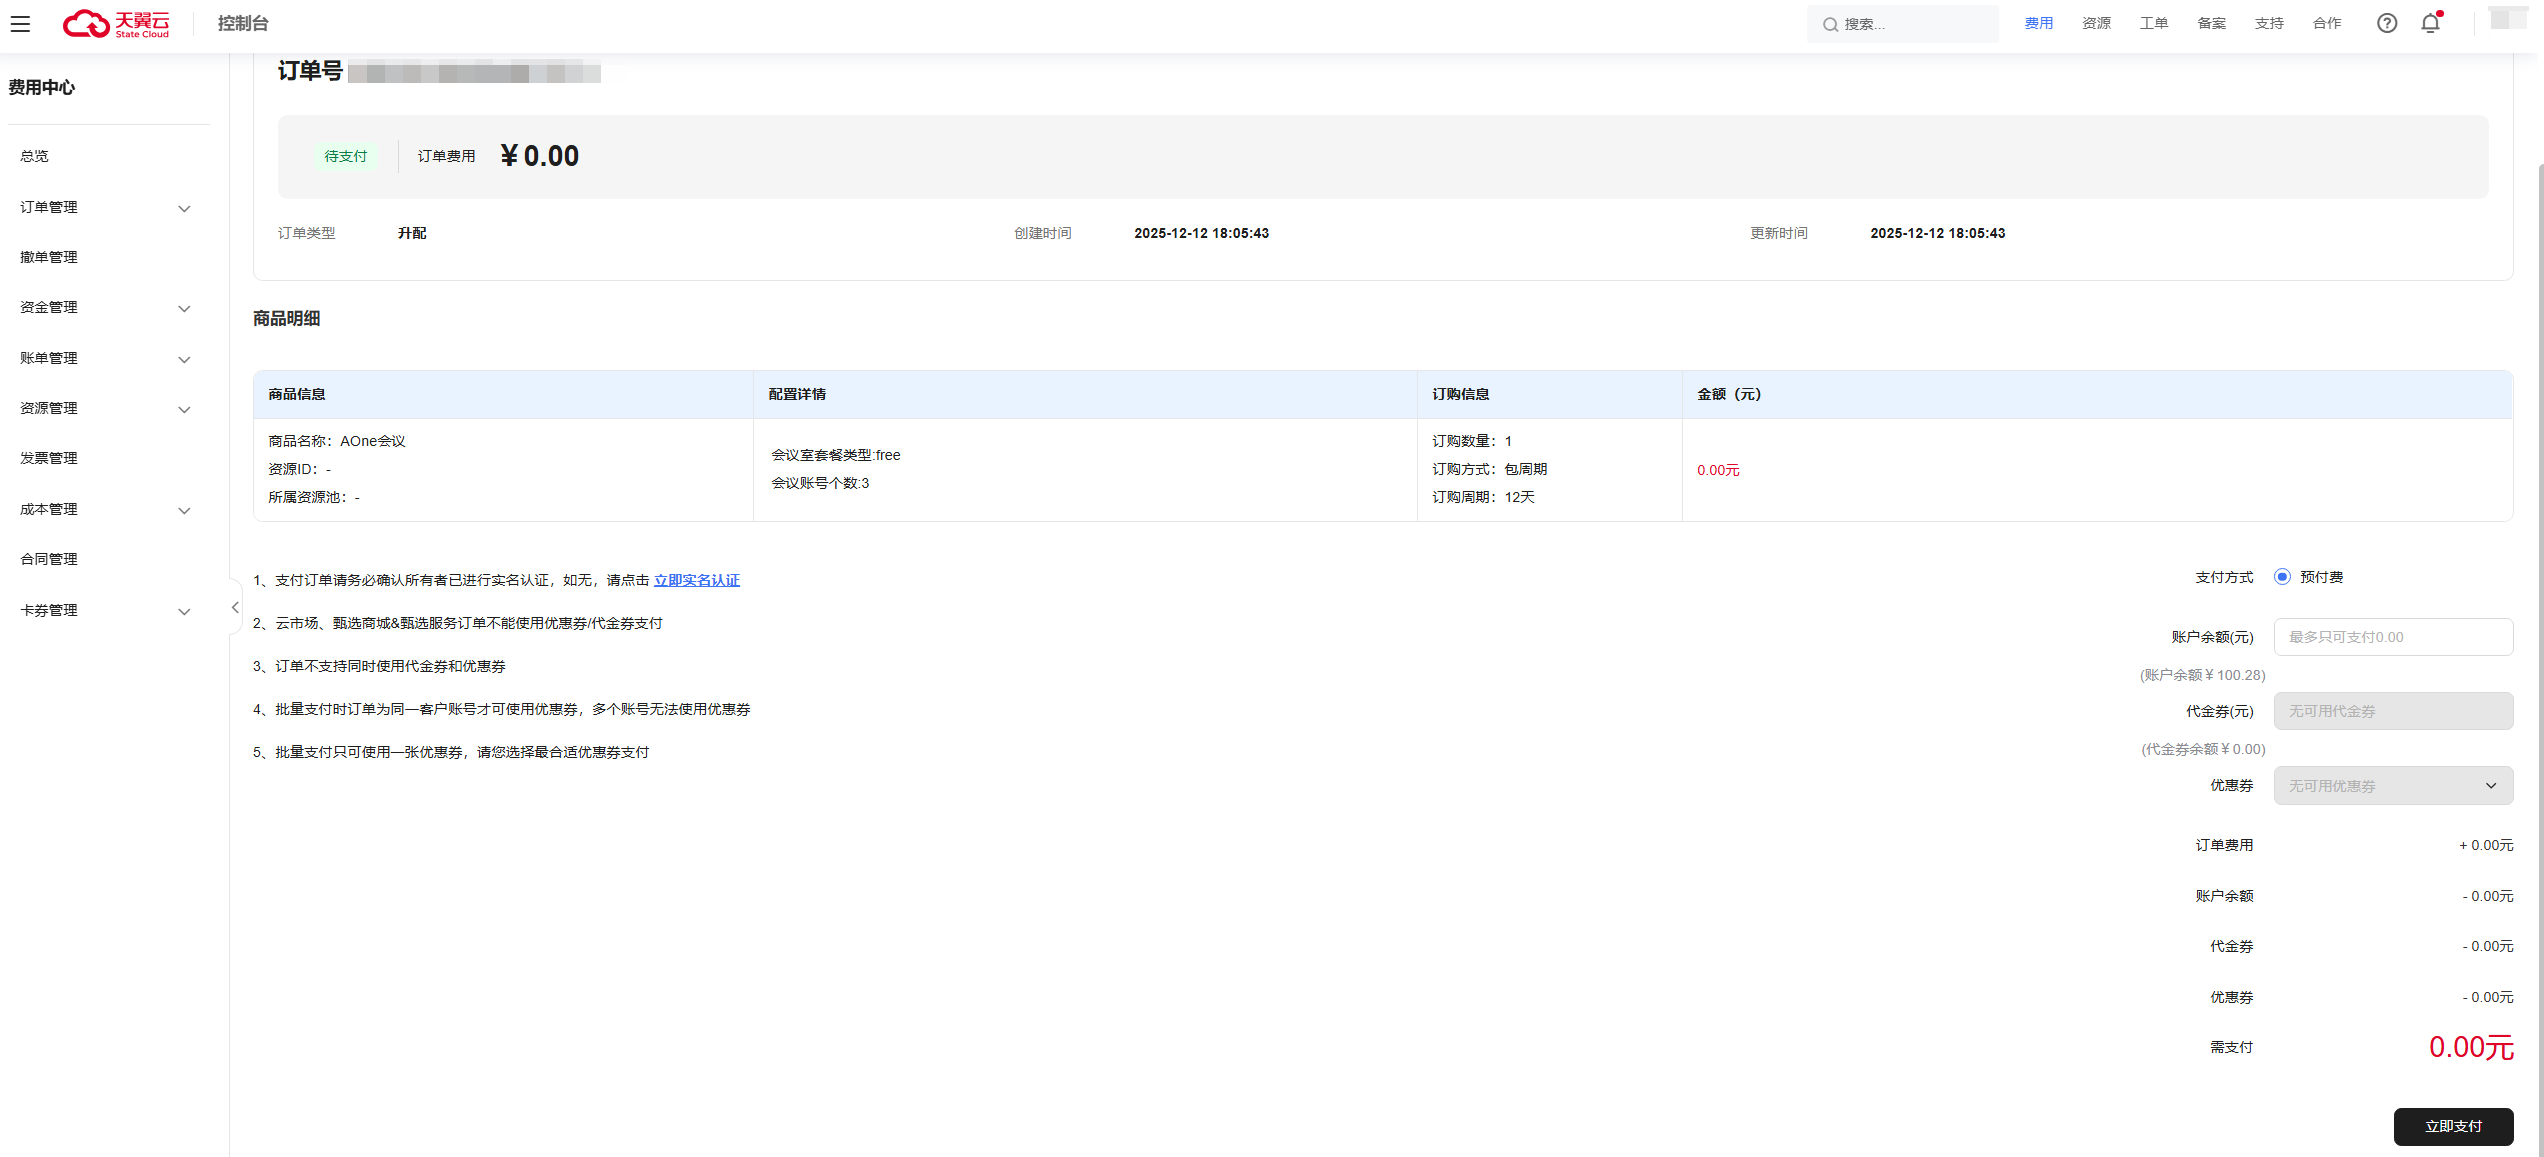Click the 立即支付 button
2544x1157 pixels.
(2453, 1126)
